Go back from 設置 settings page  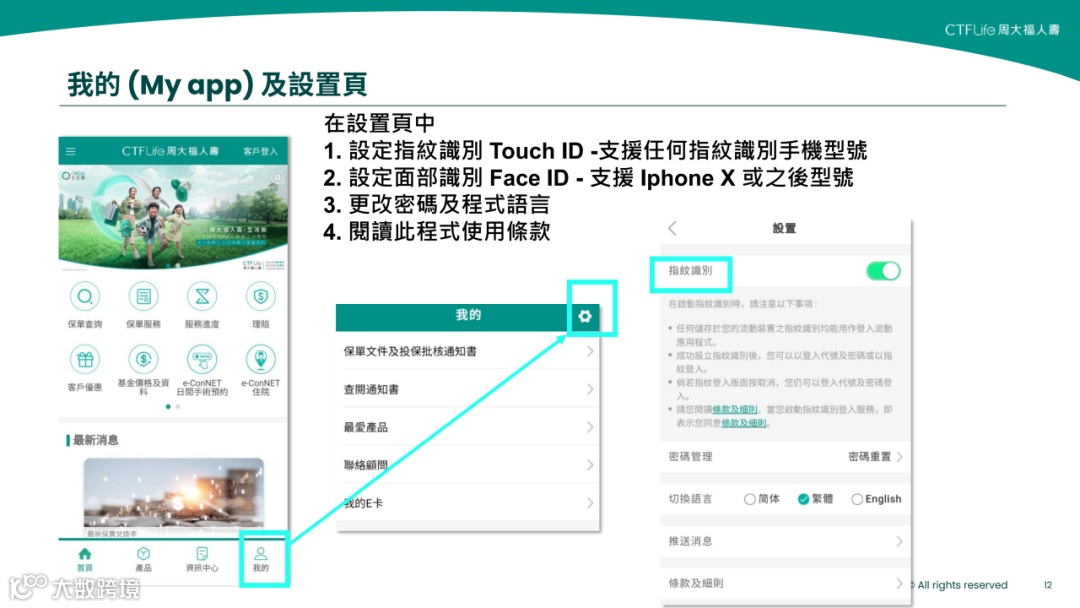673,228
